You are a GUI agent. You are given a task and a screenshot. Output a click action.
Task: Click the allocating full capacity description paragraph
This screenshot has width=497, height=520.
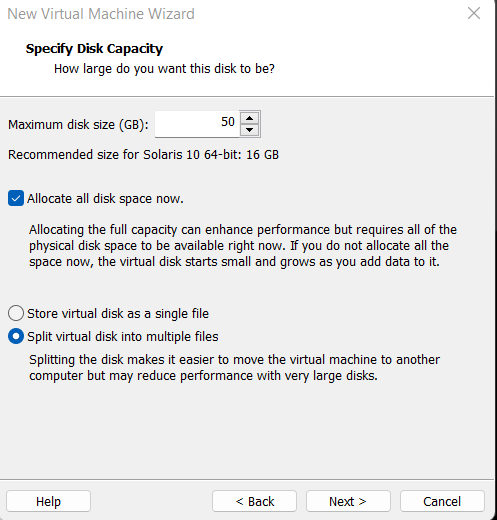click(243, 246)
